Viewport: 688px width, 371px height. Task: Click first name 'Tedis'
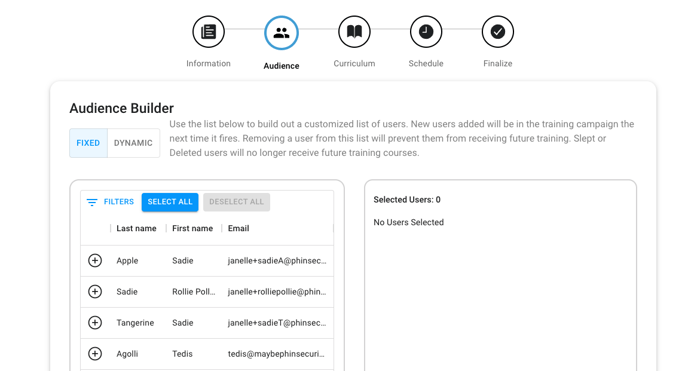click(182, 354)
